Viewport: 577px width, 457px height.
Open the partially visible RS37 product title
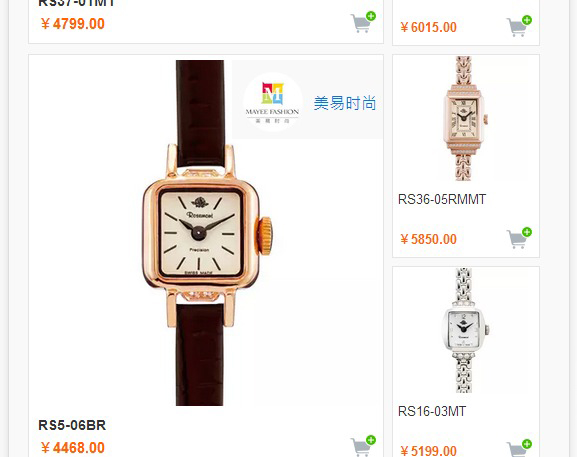[x=77, y=3]
